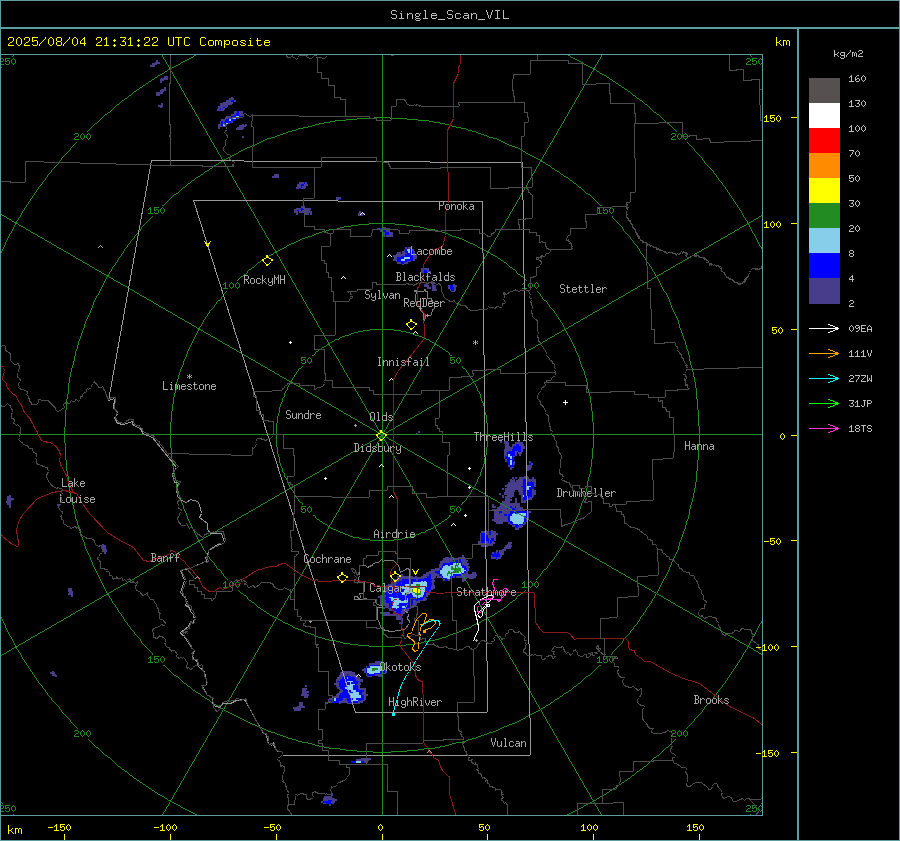Click the RedDeer city label
Screen dimensions: 900x841
424,303
